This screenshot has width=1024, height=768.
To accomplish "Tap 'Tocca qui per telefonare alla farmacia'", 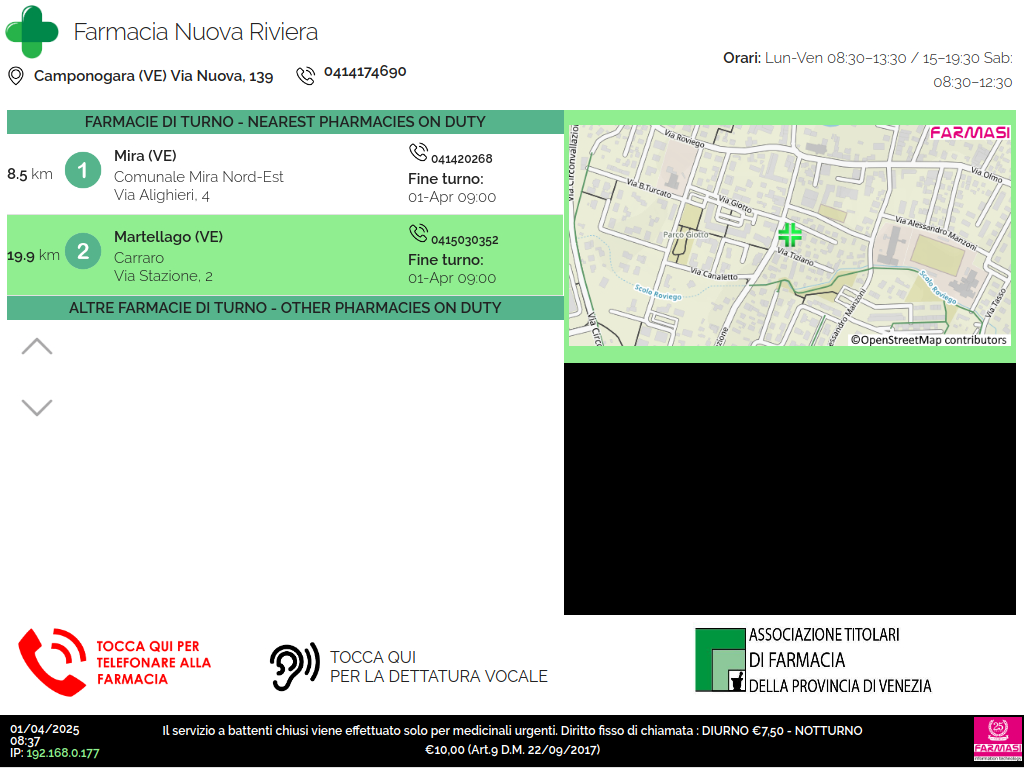I will click(x=154, y=663).
